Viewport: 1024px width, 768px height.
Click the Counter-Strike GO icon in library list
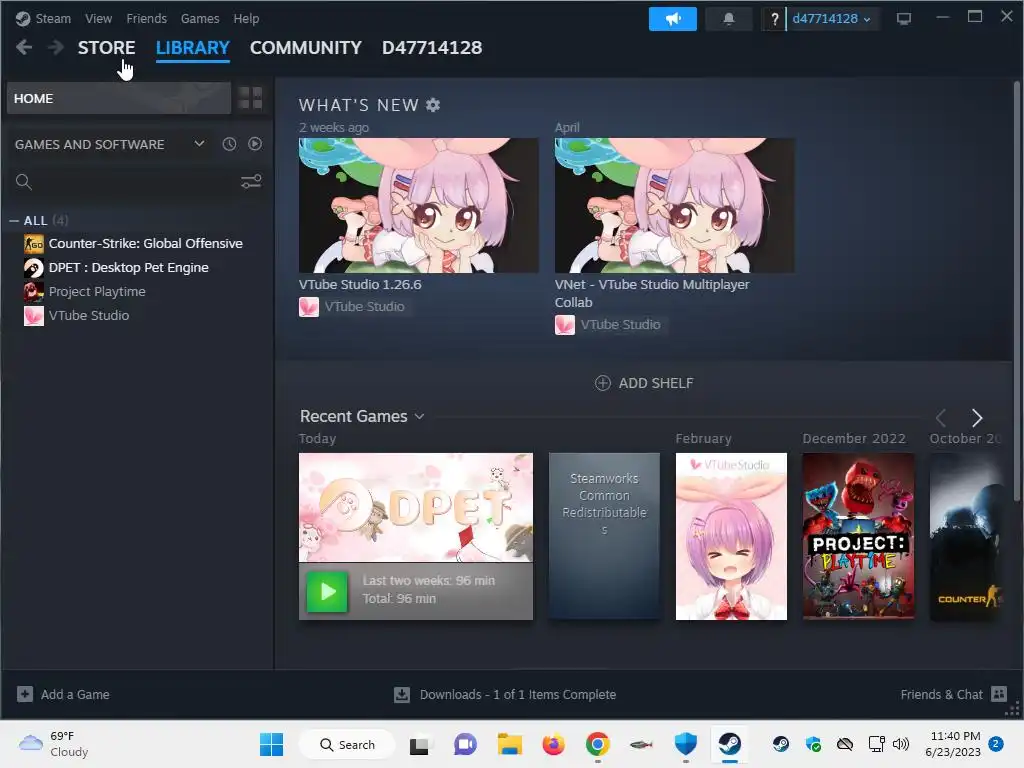(34, 244)
